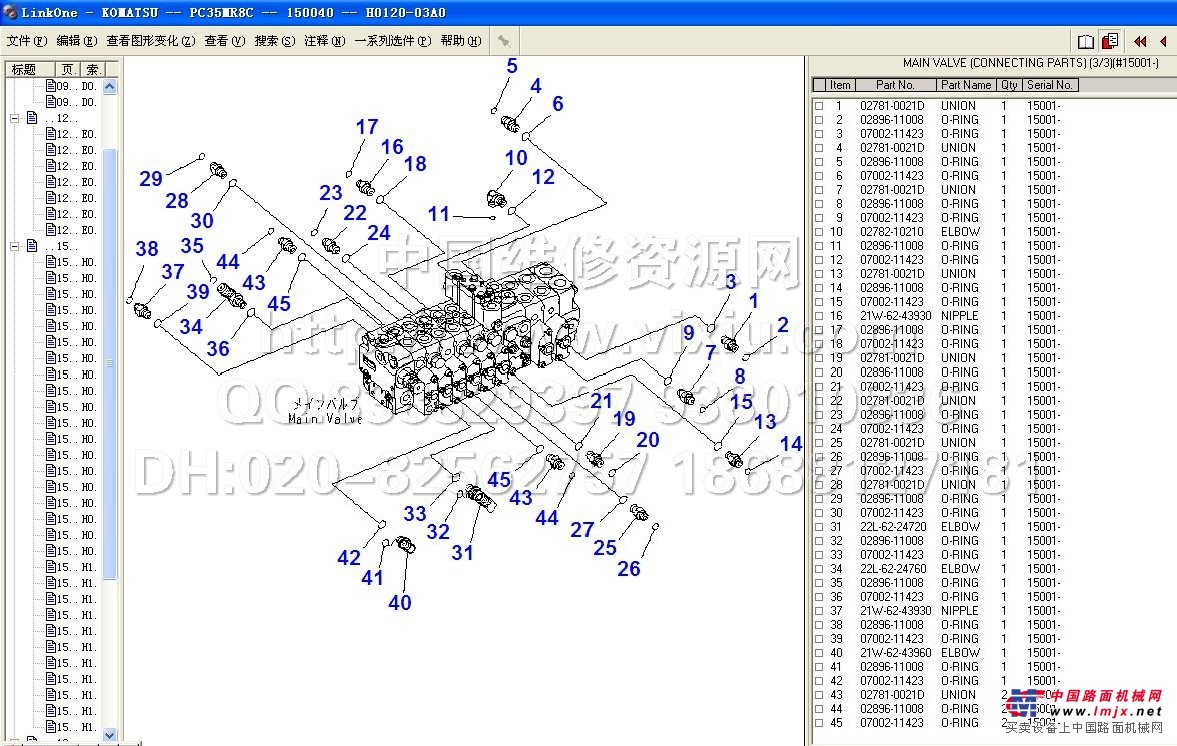
Task: Check the box for item 34 ELBOW
Action: 819,569
